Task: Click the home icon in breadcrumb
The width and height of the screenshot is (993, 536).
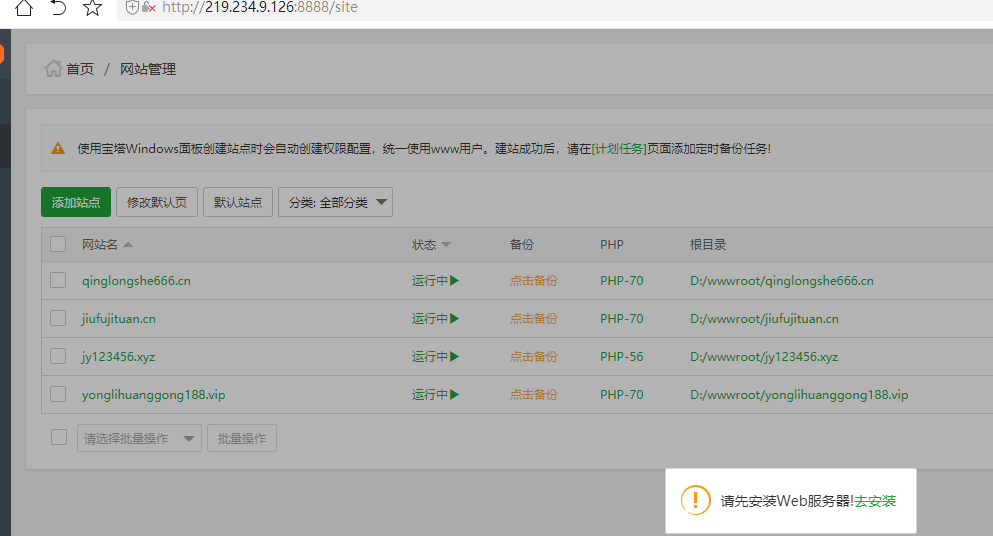Action: 53,69
